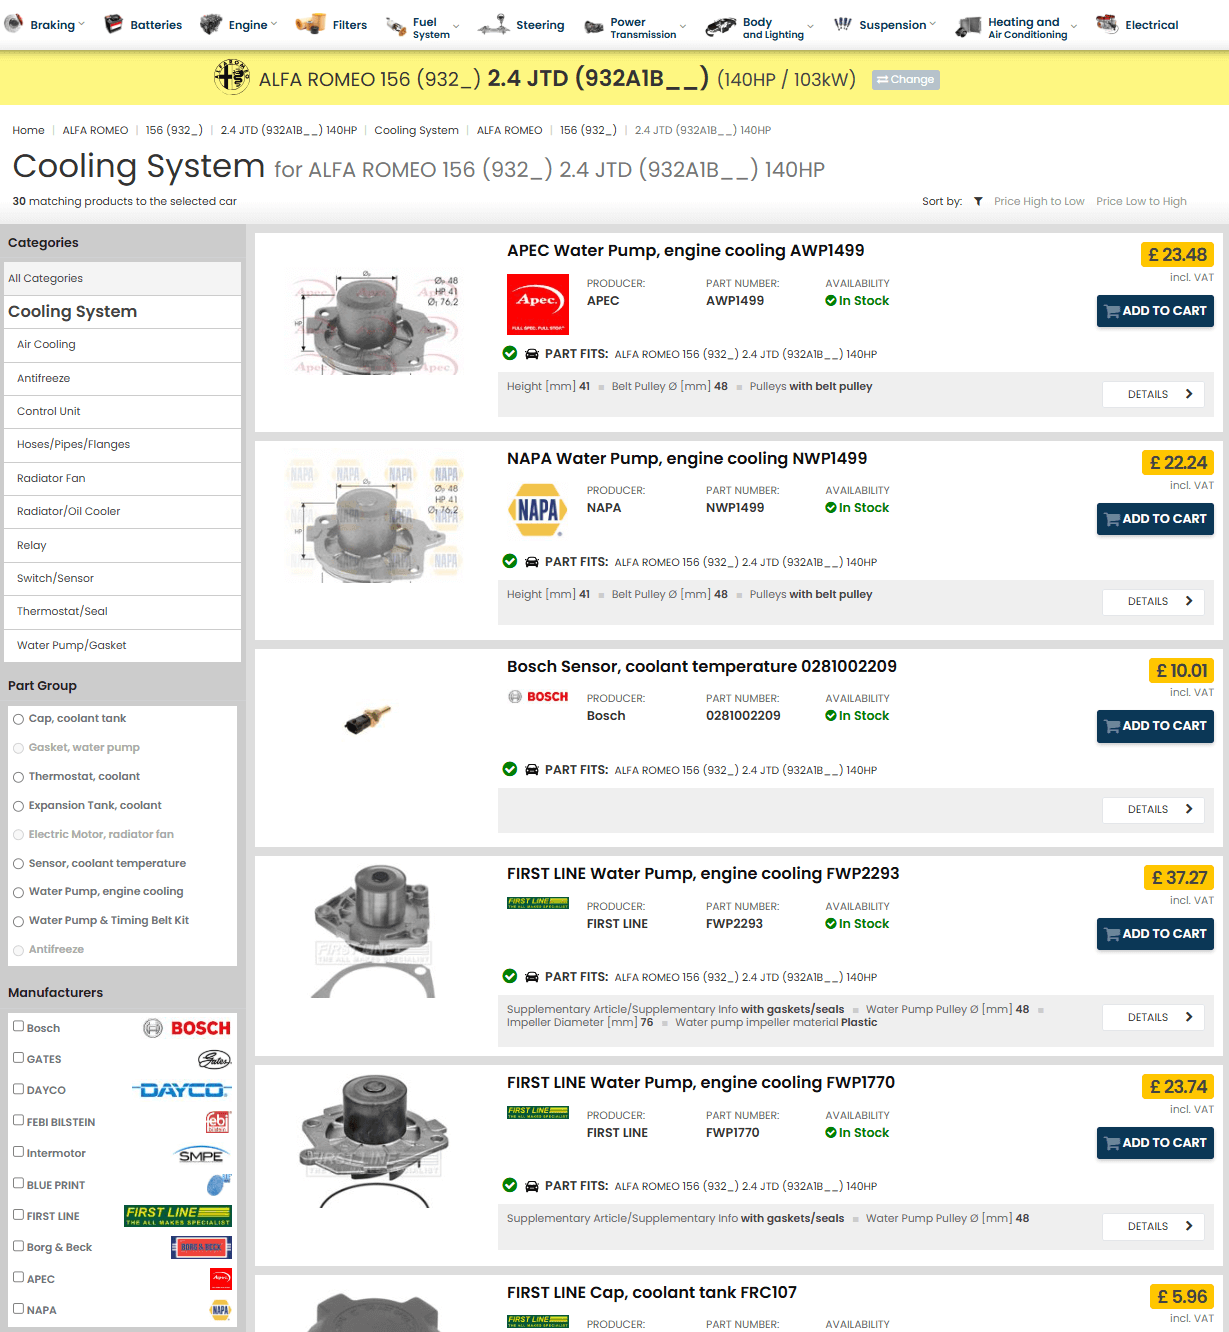Open DETAILS for Bosch coolant sensor
This screenshot has height=1332, width=1229.
pyautogui.click(x=1153, y=809)
